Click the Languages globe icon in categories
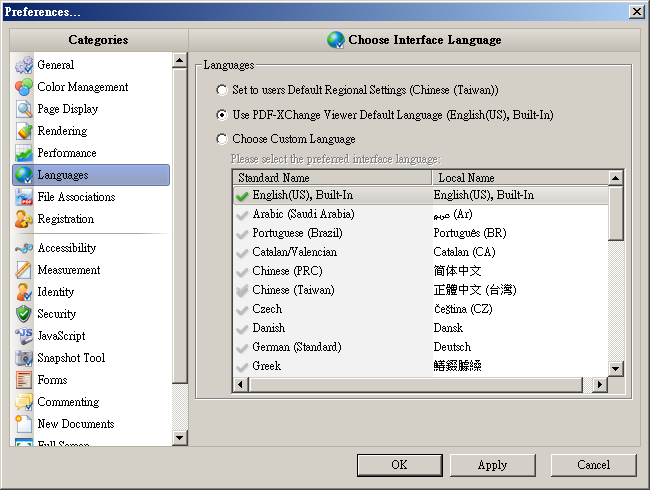This screenshot has height=490, width=650. point(24,175)
